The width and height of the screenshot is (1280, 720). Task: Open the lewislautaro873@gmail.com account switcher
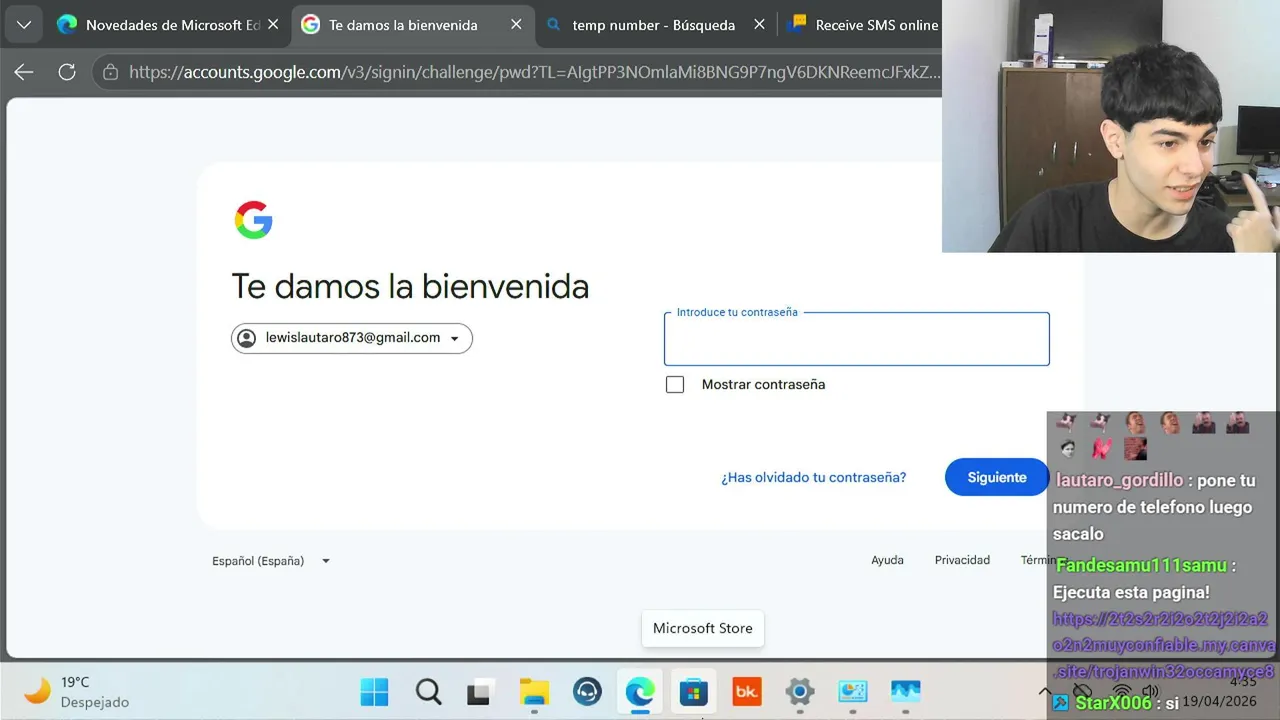[x=352, y=338]
